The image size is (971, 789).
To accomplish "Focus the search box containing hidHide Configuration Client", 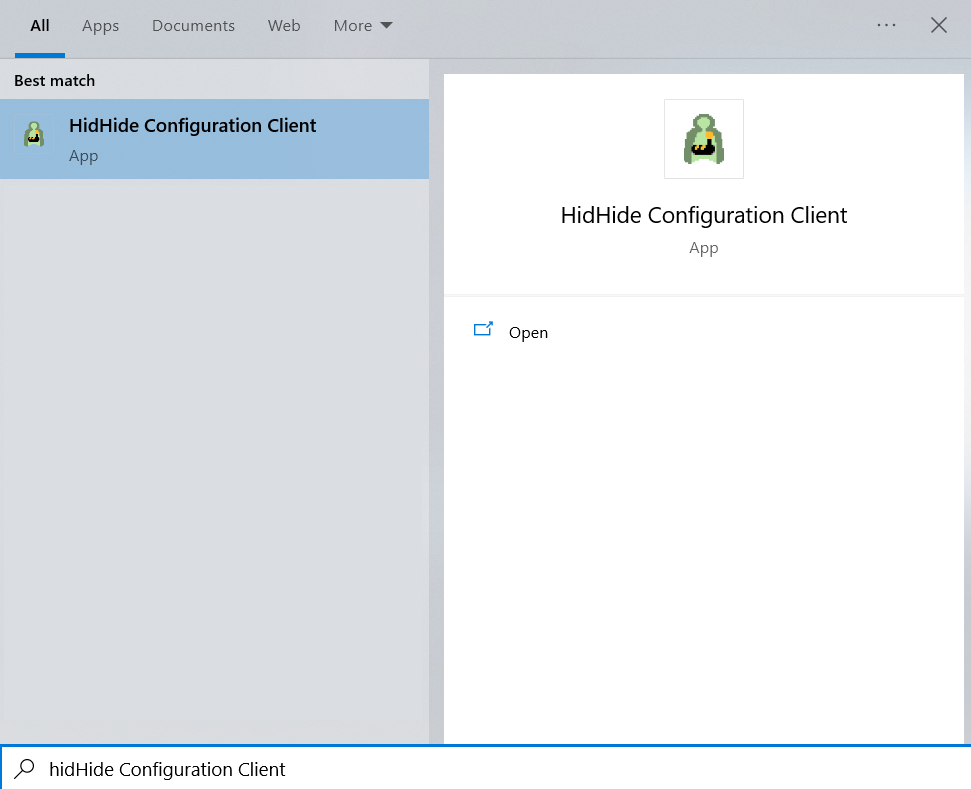I will point(486,769).
